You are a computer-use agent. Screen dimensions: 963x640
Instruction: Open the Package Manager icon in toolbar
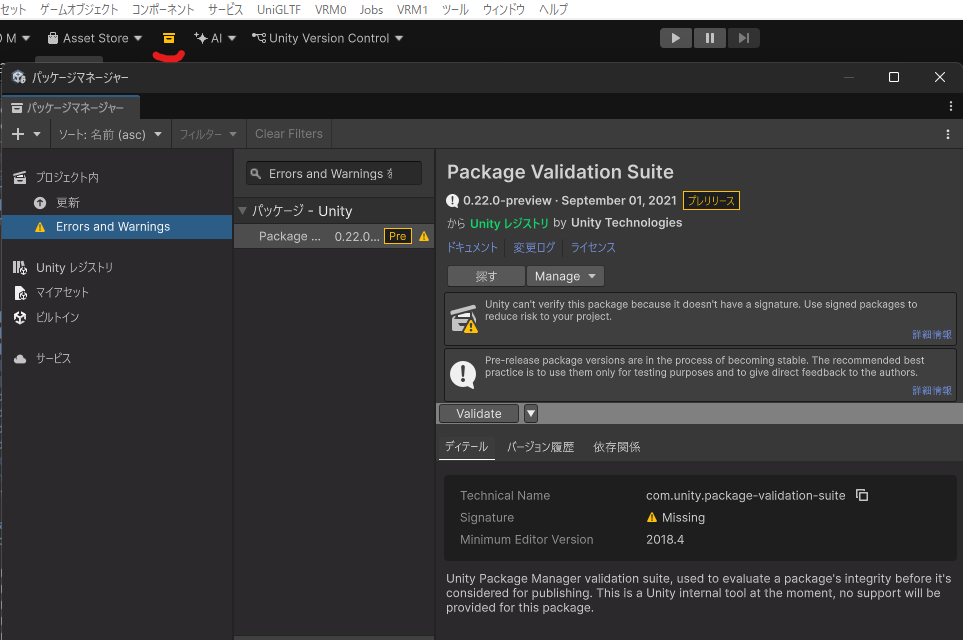pyautogui.click(x=168, y=38)
